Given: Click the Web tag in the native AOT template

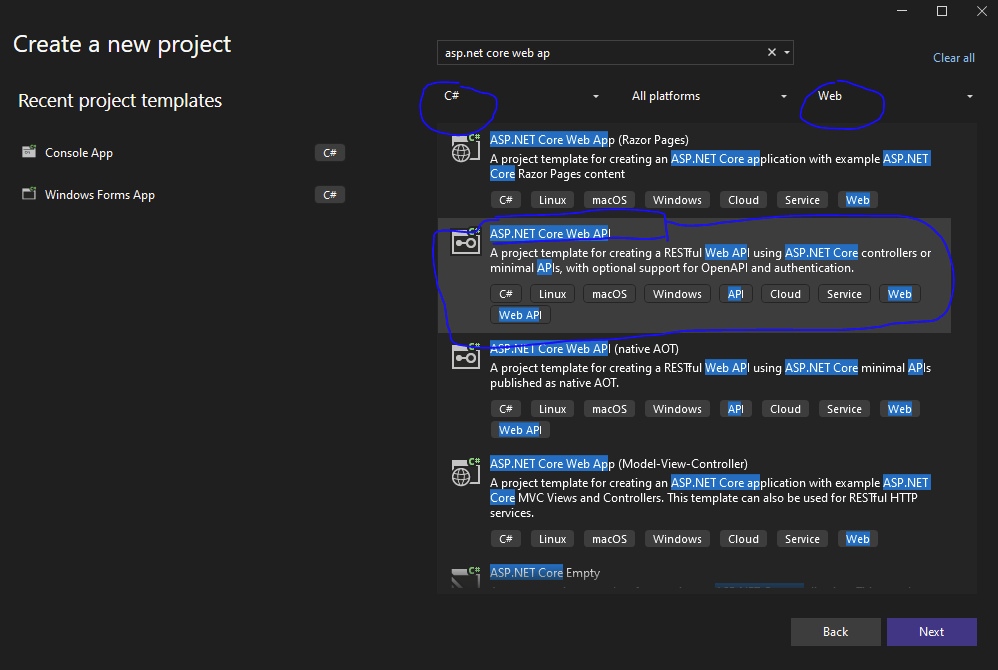Looking at the screenshot, I should pos(900,409).
